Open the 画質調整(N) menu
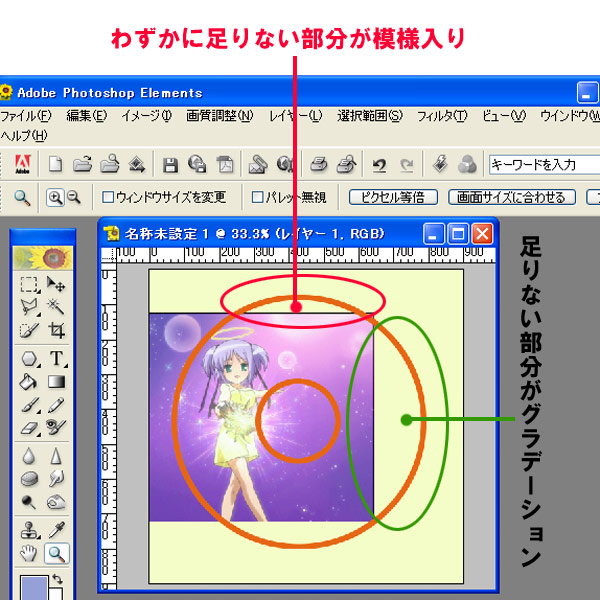 220,116
